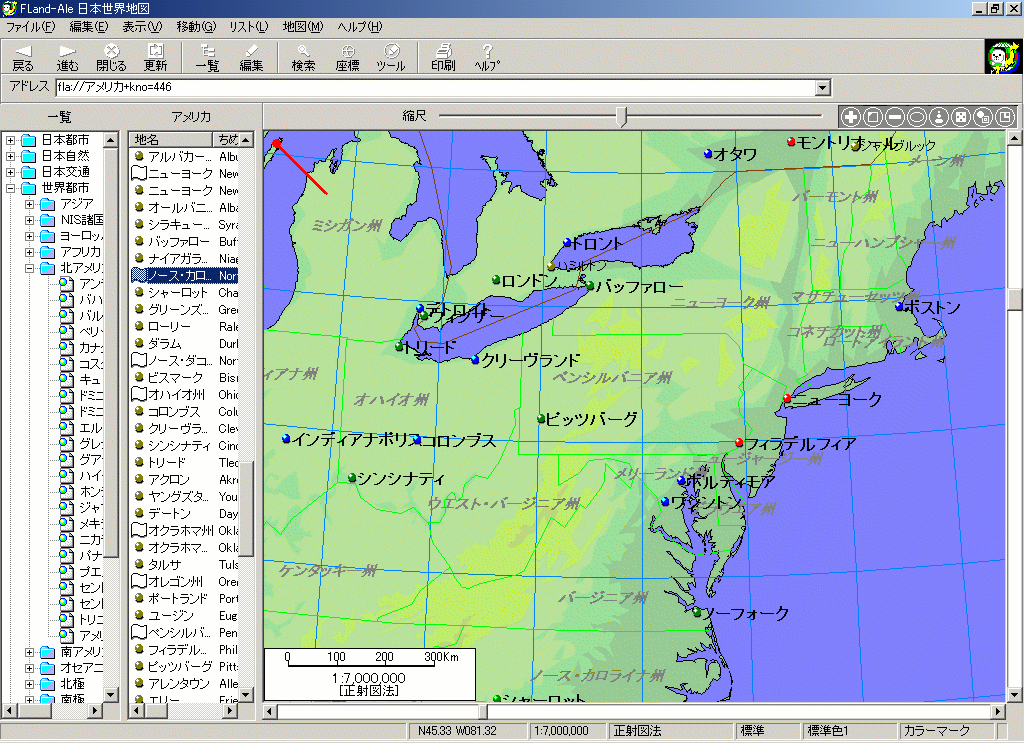The image size is (1024, 743).
Task: Click the ellipse circle map button
Action: coord(917,117)
